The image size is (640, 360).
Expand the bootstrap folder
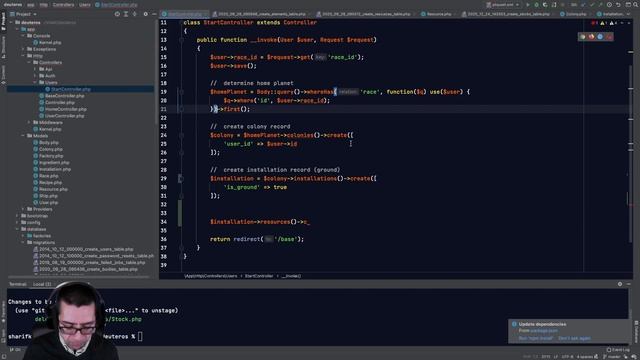(x=17, y=216)
